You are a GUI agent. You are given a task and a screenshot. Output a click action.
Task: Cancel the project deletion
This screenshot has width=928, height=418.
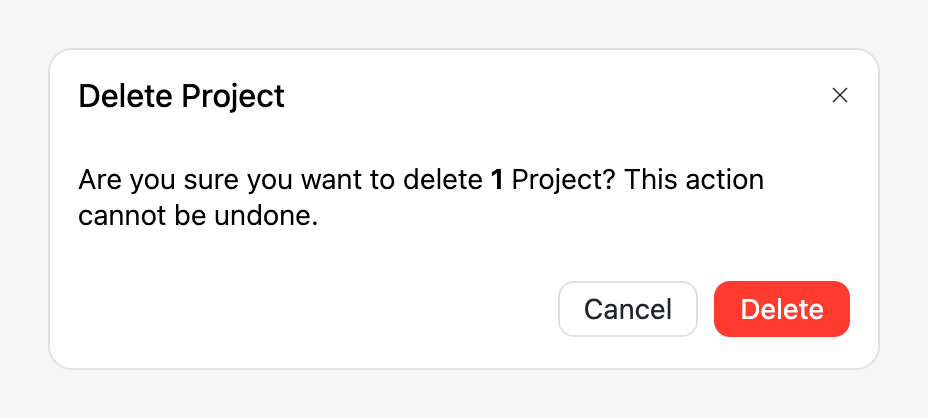[x=627, y=309]
